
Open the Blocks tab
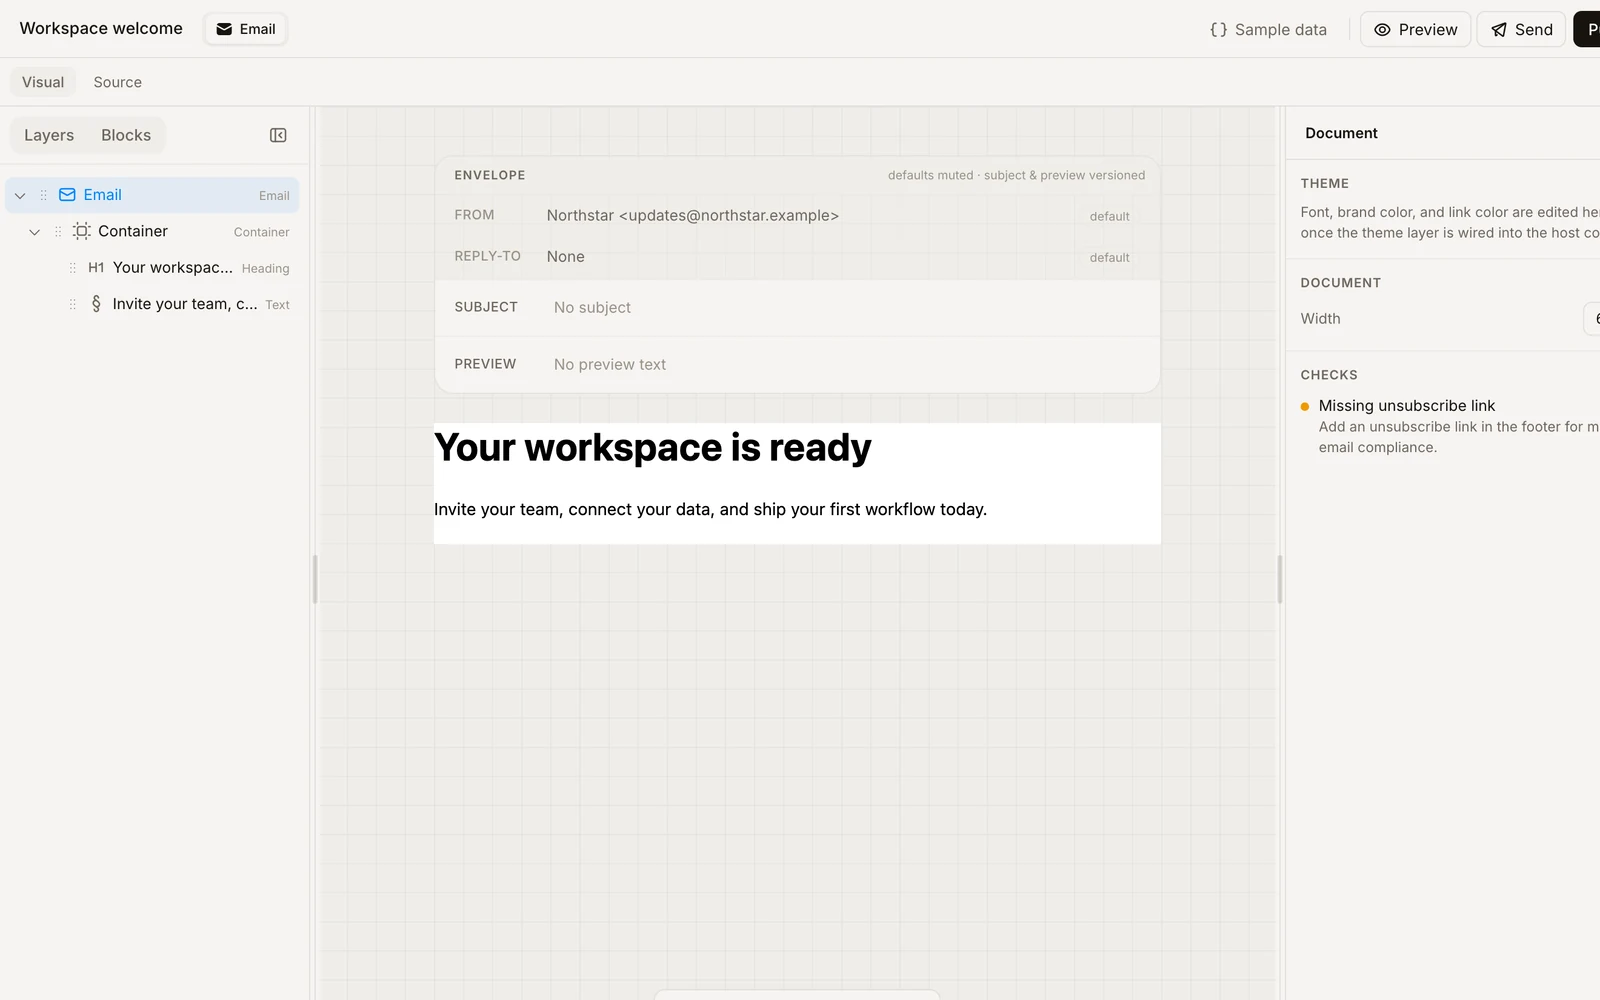pyautogui.click(x=126, y=135)
